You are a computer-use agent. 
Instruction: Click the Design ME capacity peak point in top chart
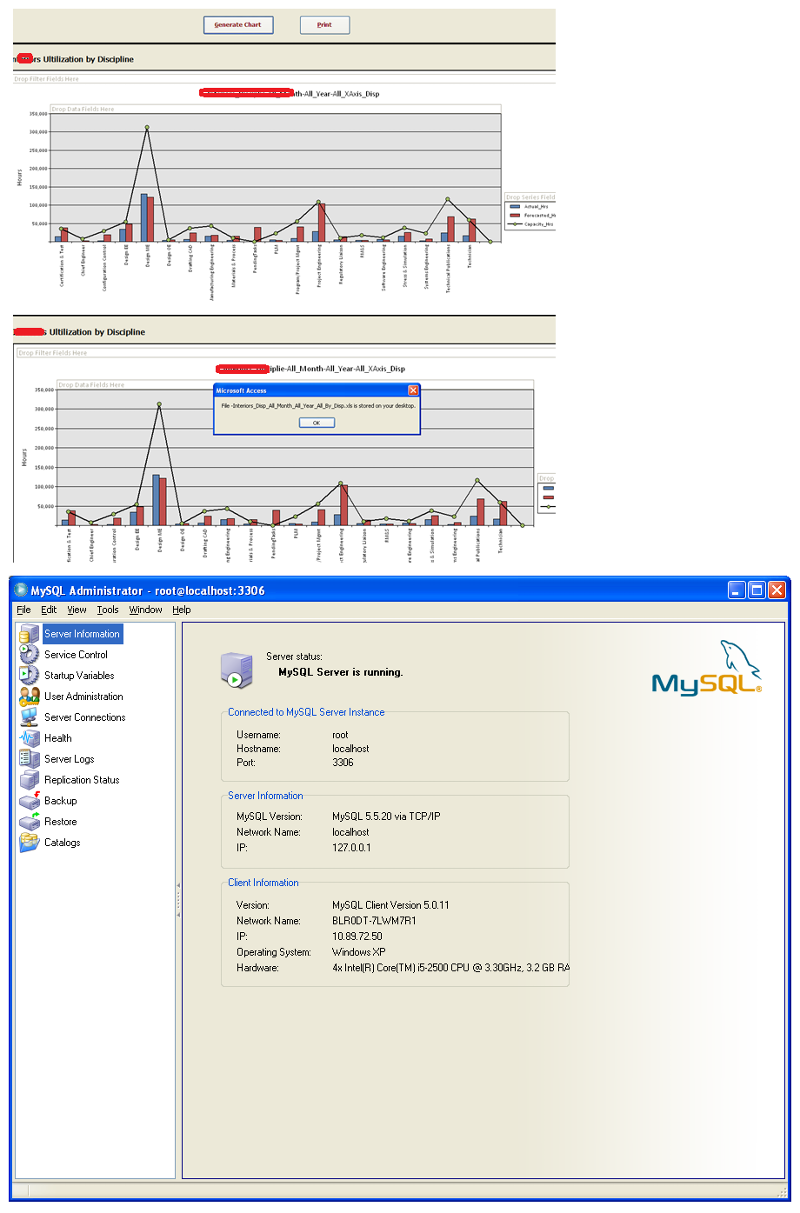(x=146, y=127)
